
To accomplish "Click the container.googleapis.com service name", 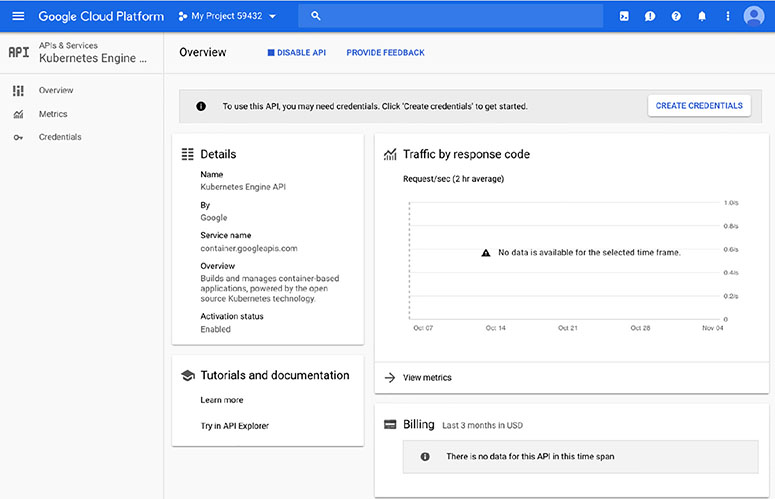I will pos(249,248).
